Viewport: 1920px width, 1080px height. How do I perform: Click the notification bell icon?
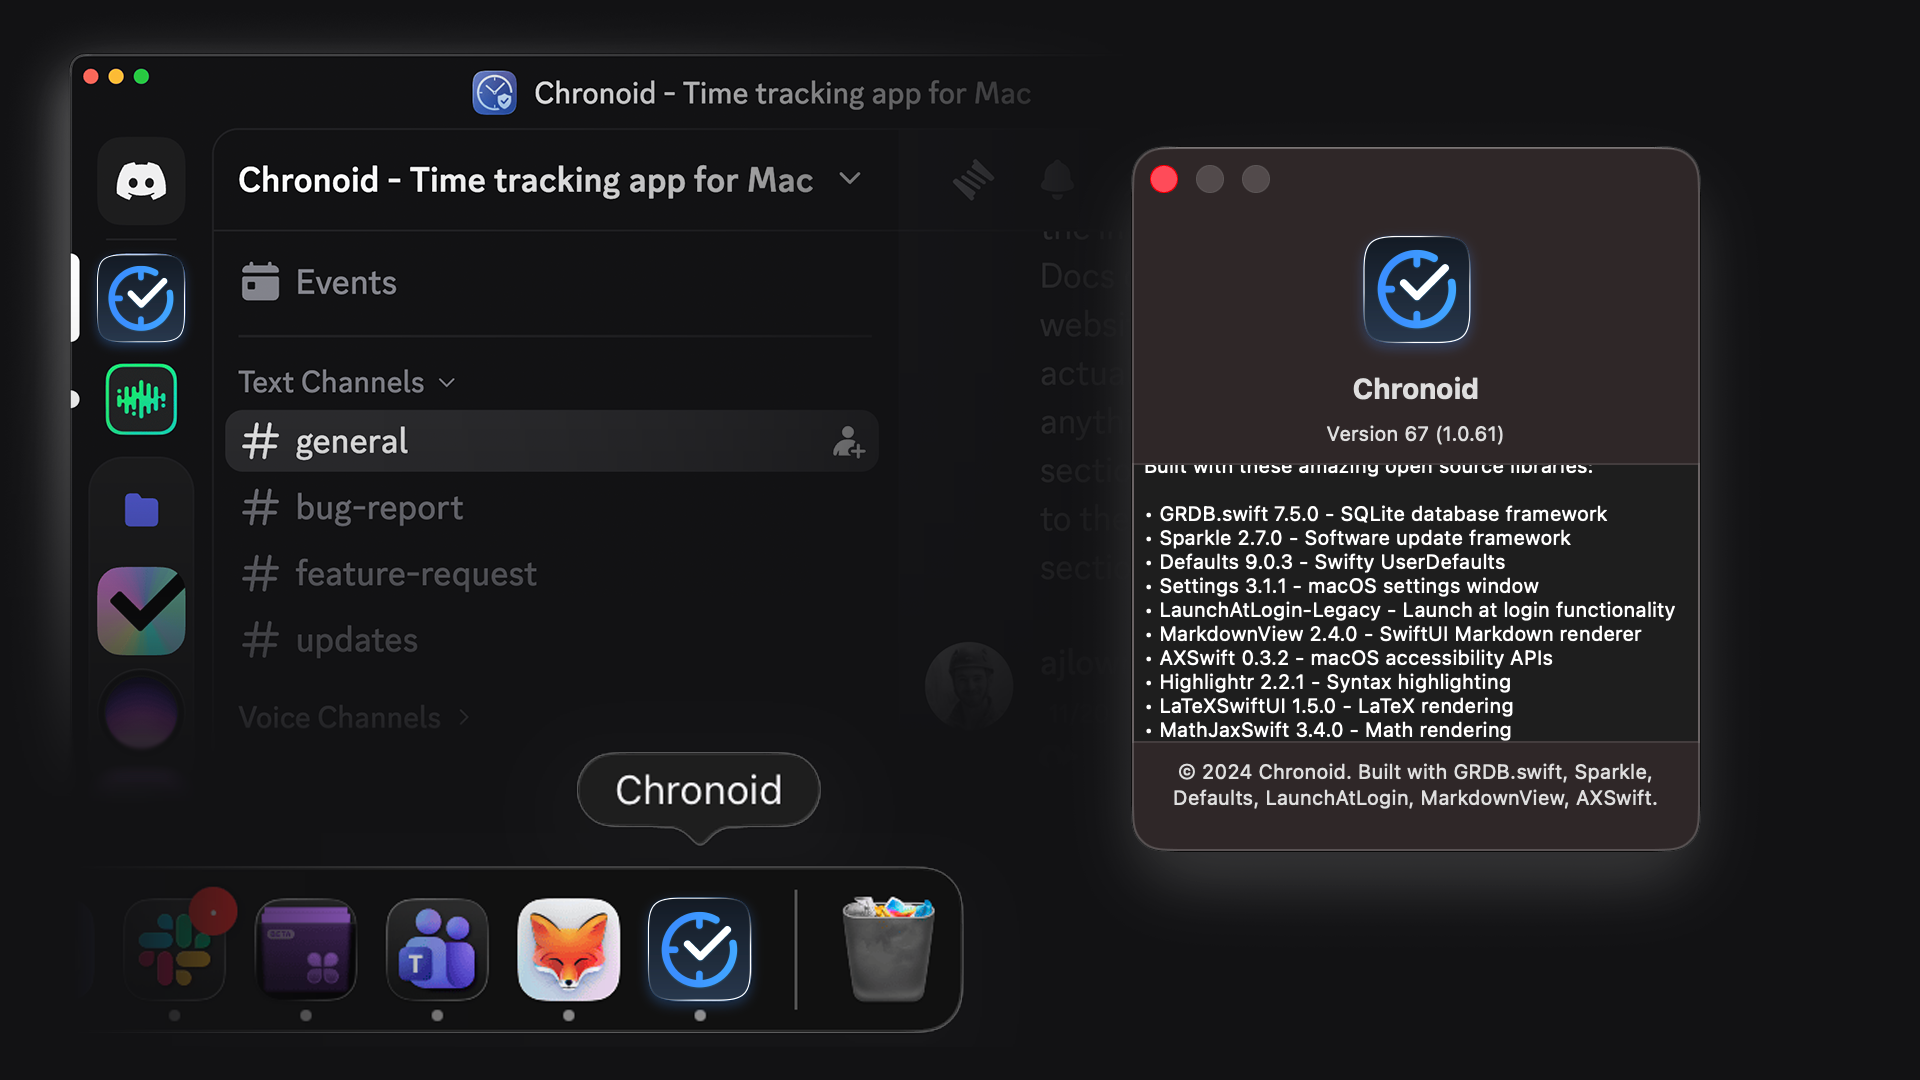tap(1057, 180)
